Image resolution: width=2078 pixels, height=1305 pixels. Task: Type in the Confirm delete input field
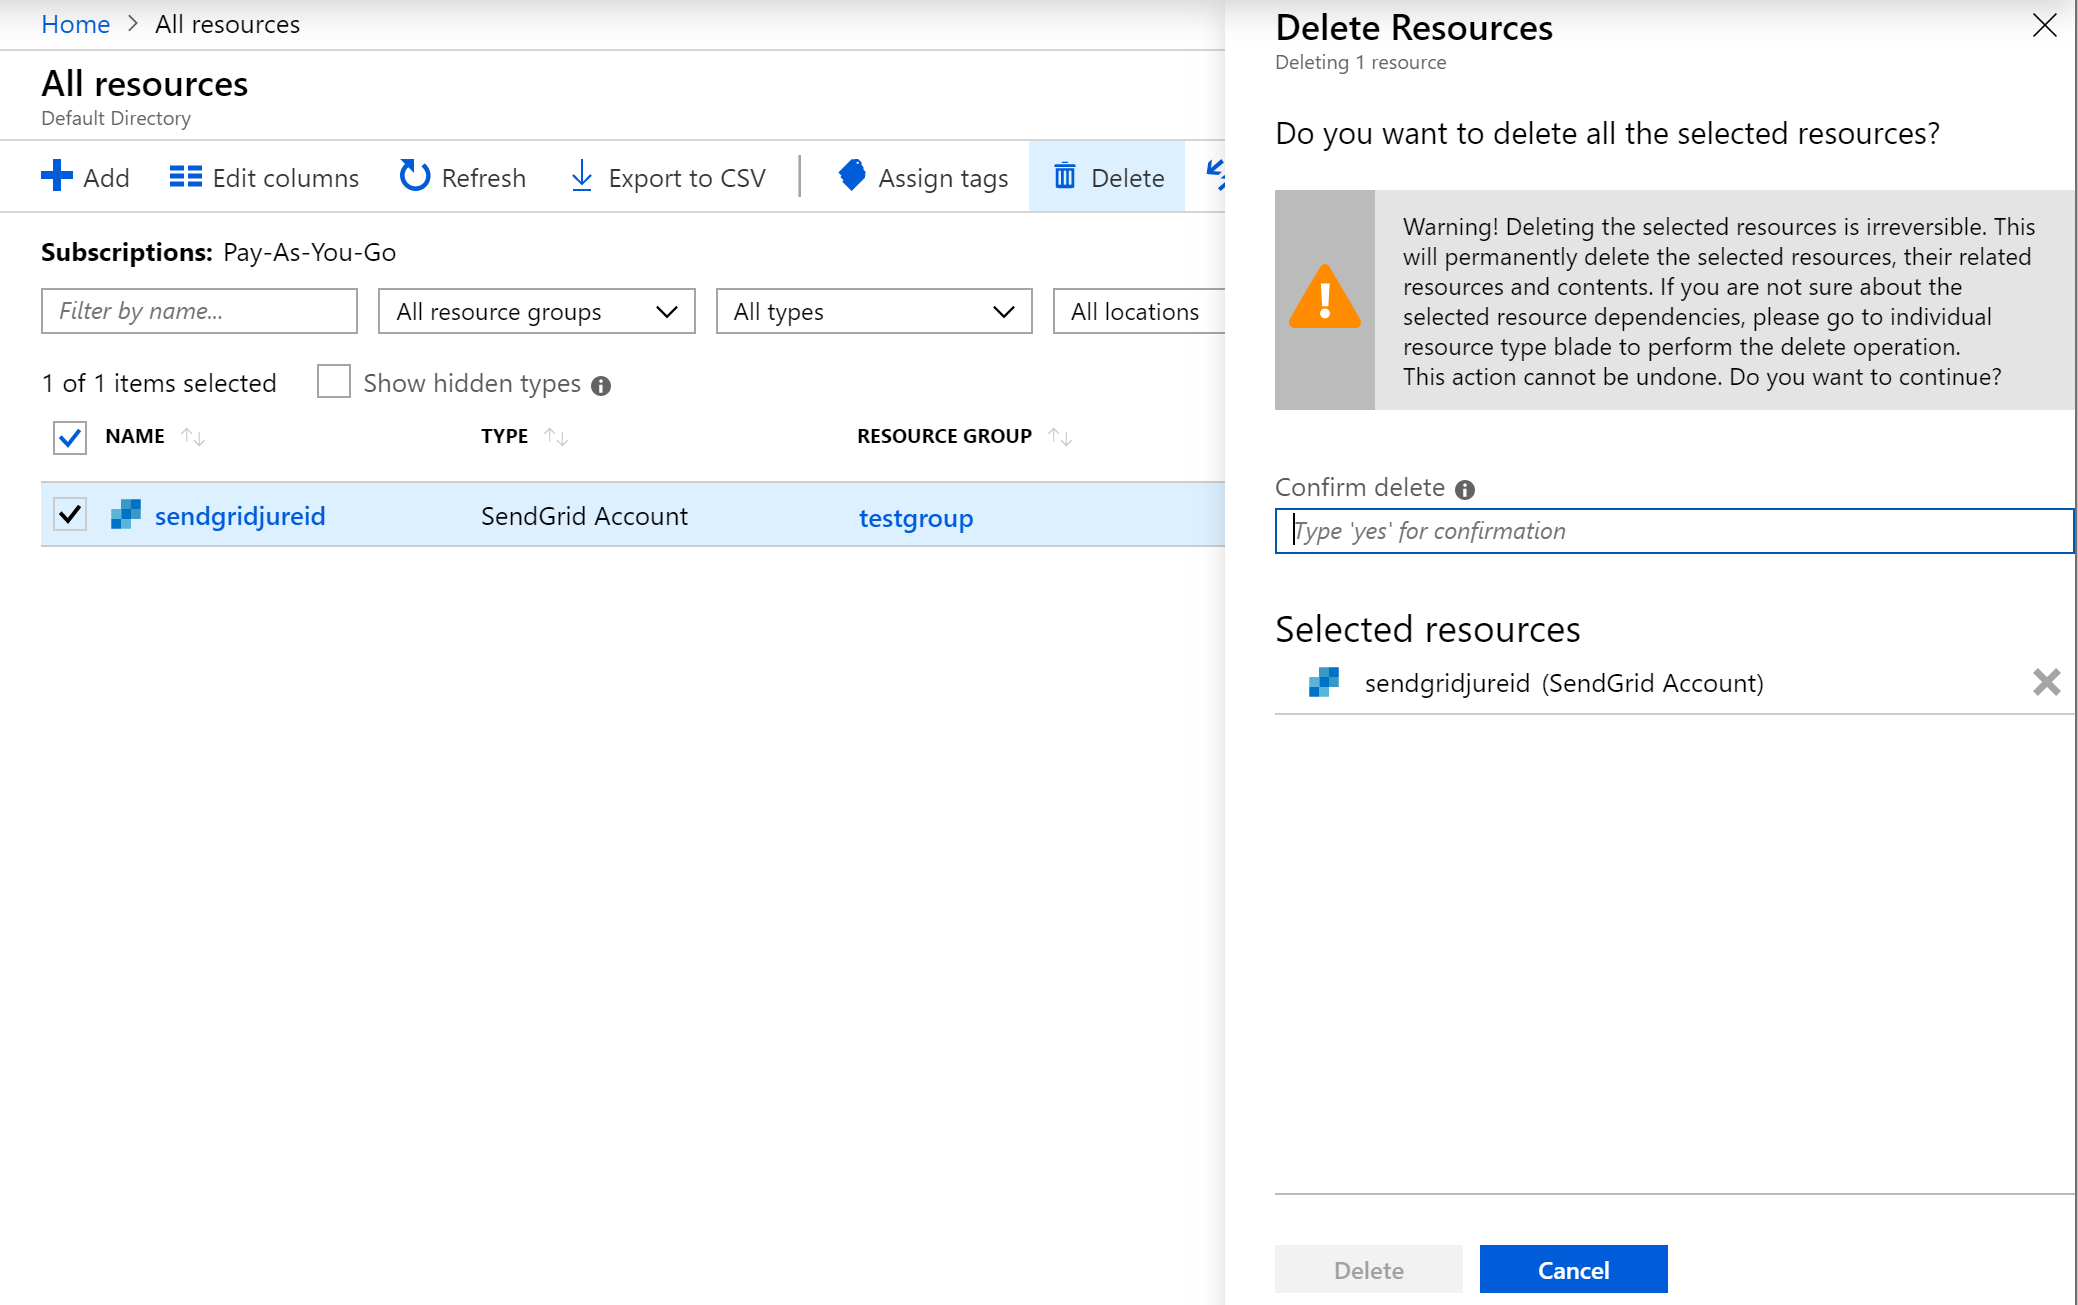(1675, 529)
